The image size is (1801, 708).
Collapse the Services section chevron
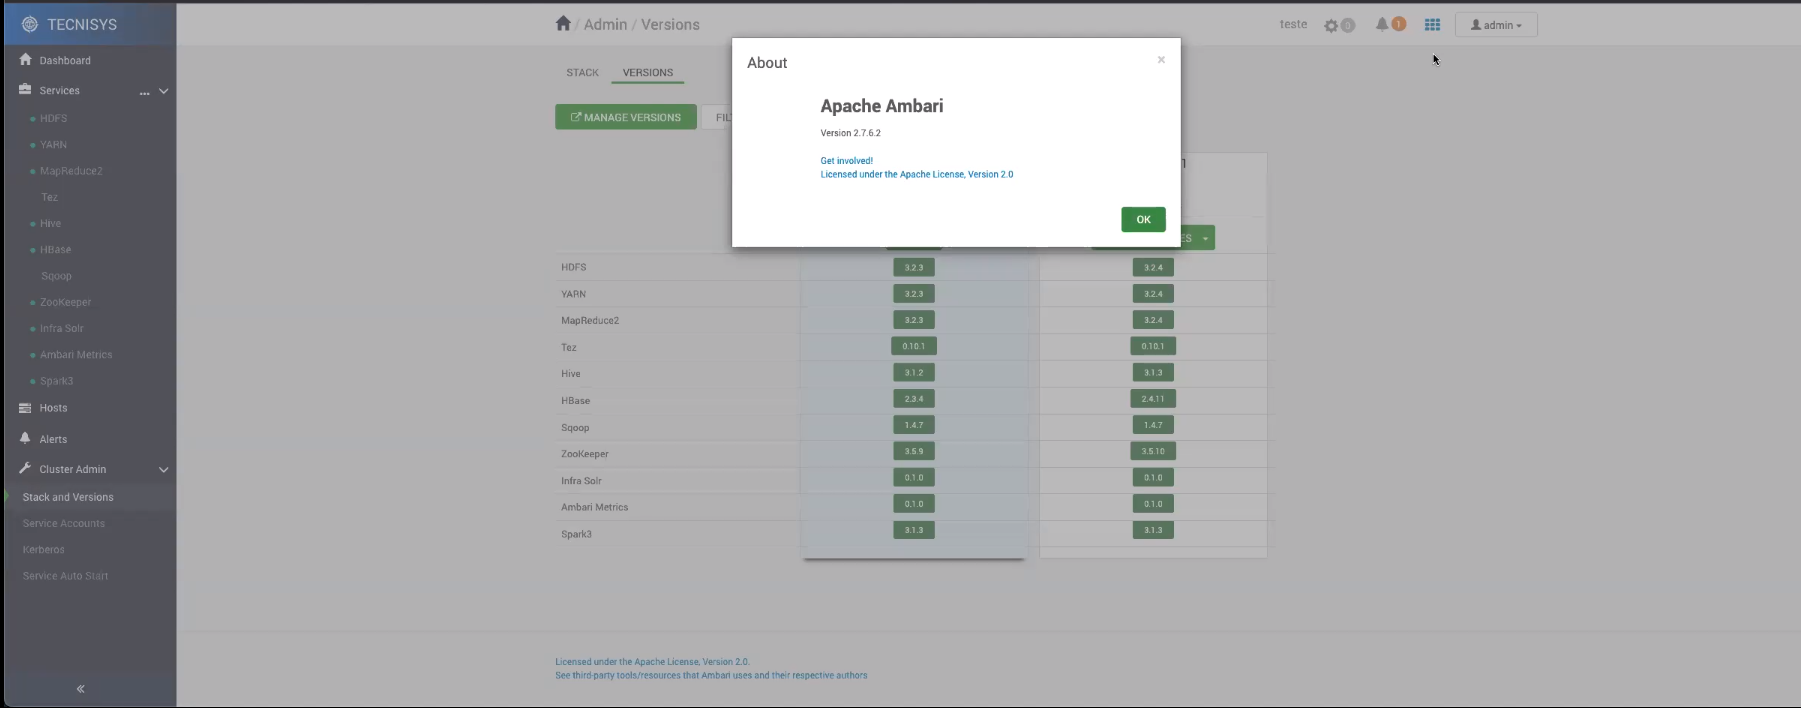click(164, 91)
